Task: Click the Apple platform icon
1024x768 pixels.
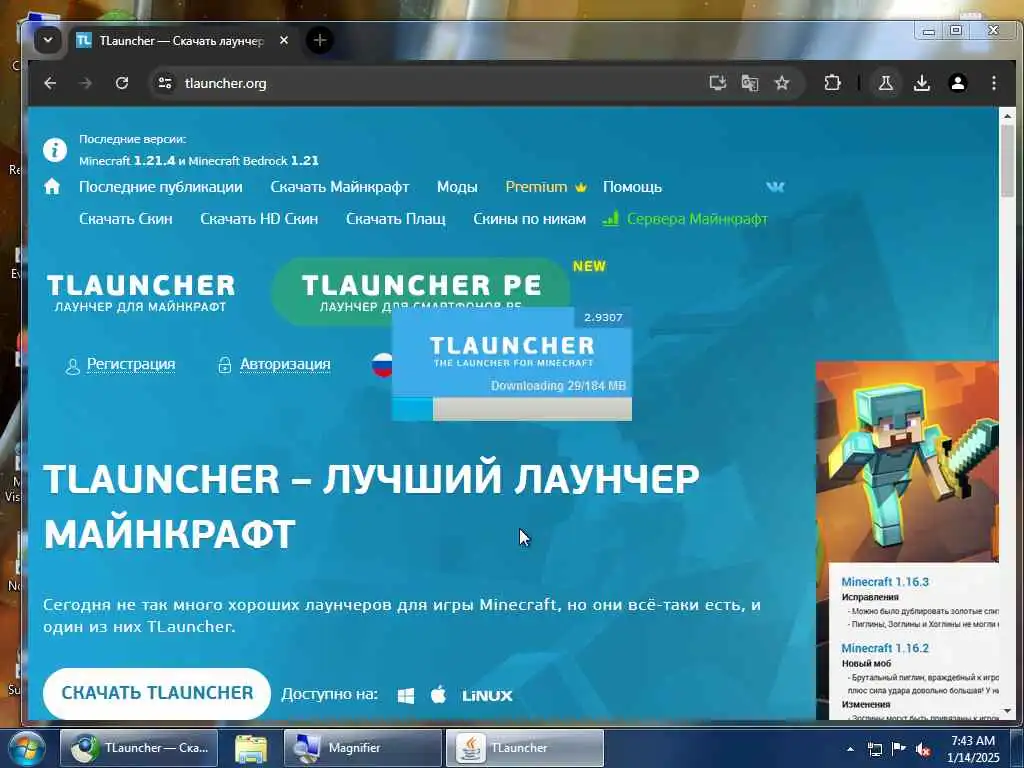Action: coord(439,694)
